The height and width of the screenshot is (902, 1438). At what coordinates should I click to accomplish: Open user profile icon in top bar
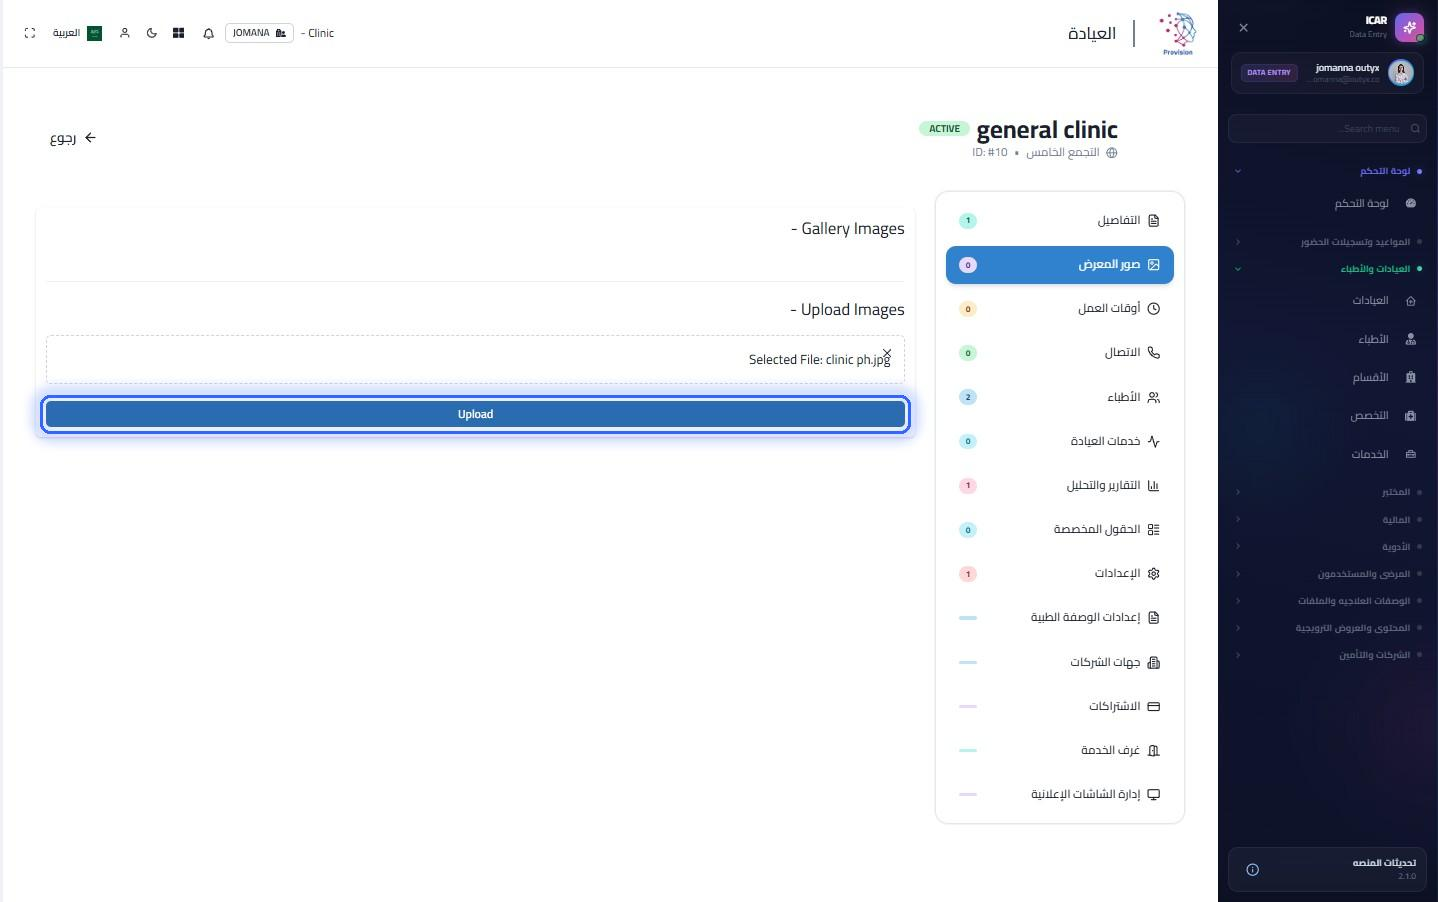125,33
